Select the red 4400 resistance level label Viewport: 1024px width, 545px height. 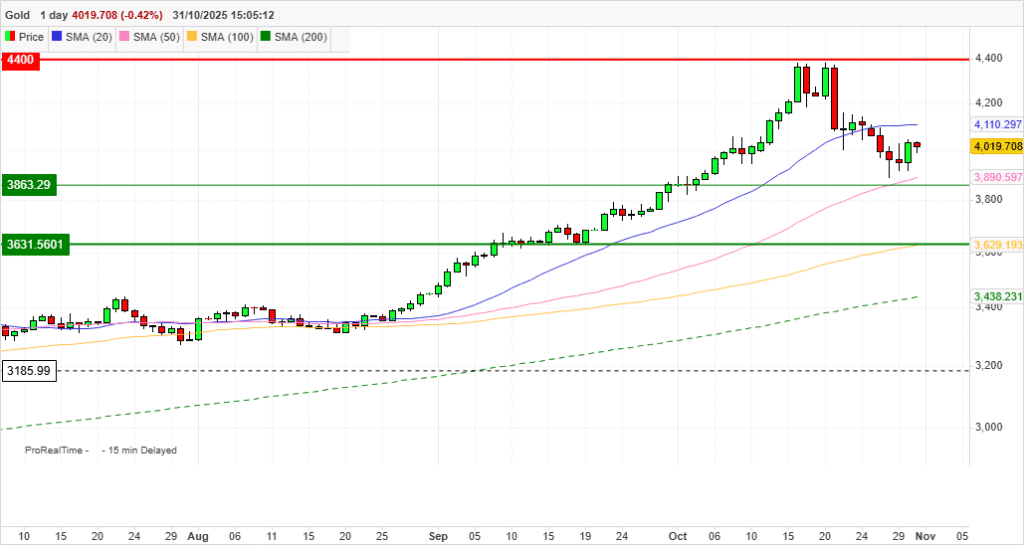[19, 60]
